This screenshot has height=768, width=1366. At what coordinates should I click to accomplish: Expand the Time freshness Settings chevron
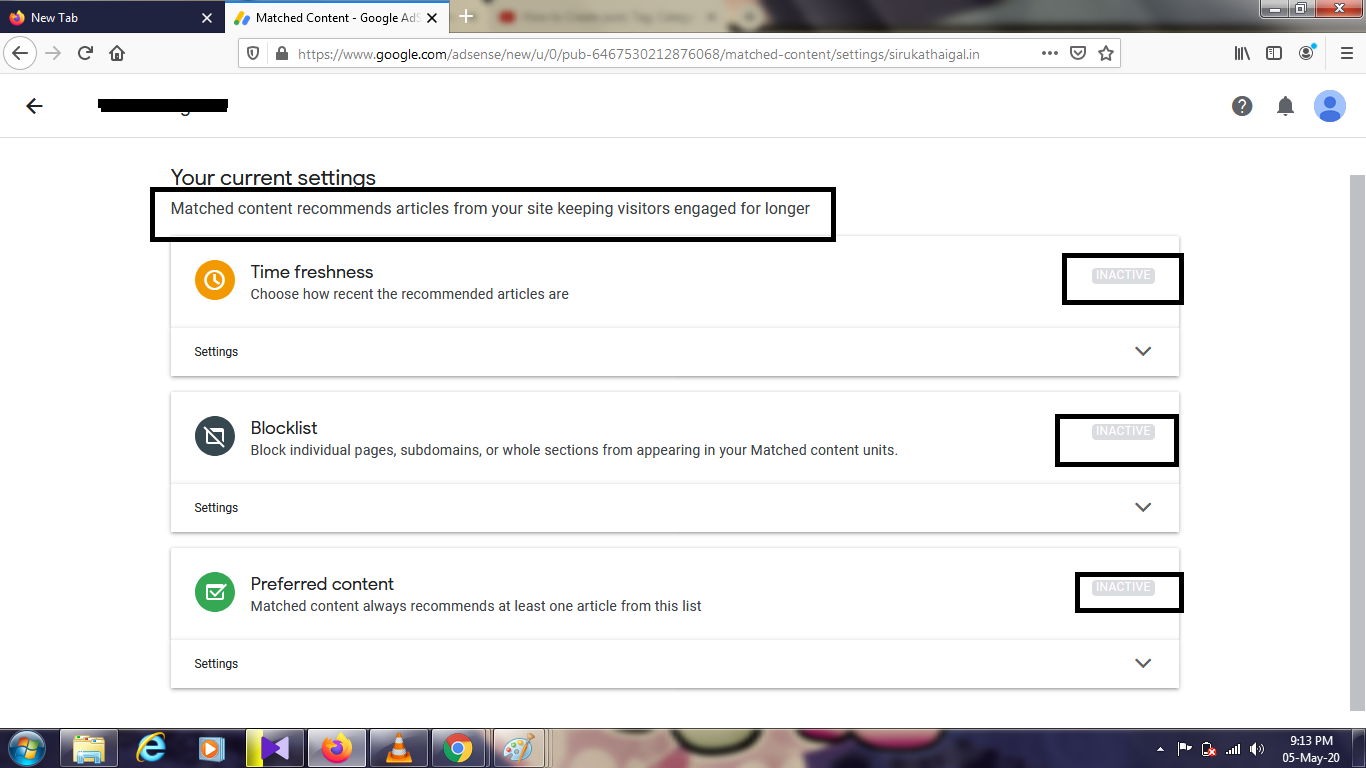1143,351
